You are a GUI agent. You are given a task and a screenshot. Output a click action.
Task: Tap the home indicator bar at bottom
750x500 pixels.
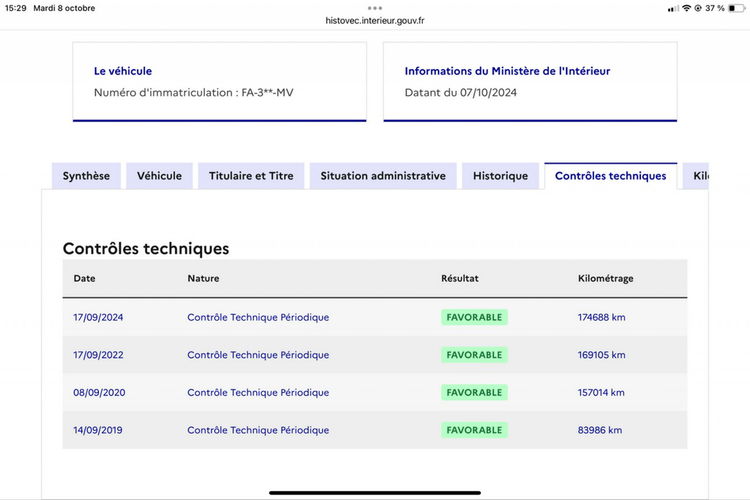[x=375, y=492]
